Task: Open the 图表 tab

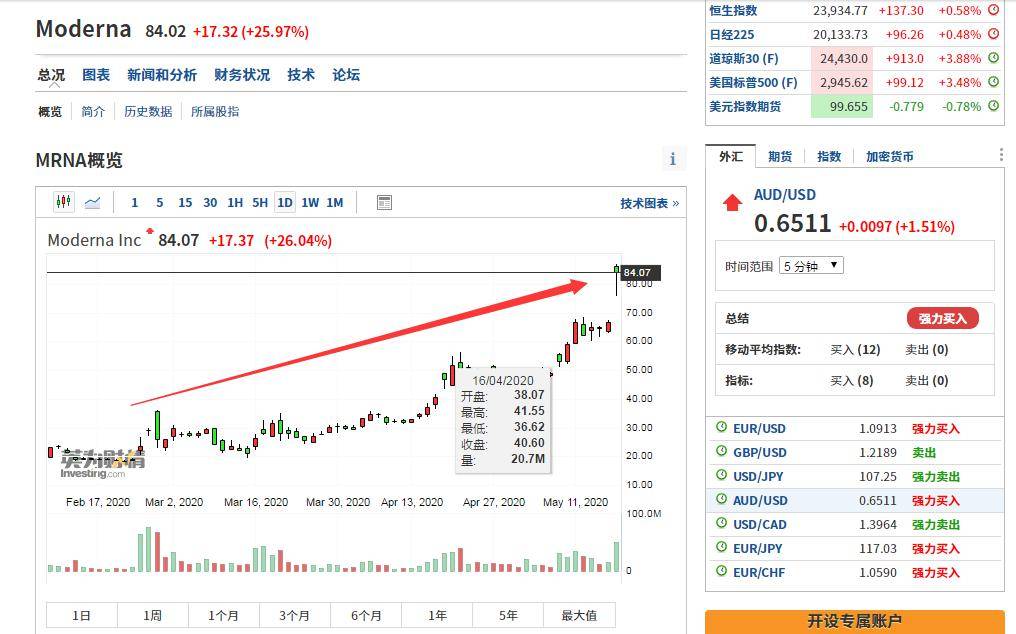Action: tap(96, 75)
